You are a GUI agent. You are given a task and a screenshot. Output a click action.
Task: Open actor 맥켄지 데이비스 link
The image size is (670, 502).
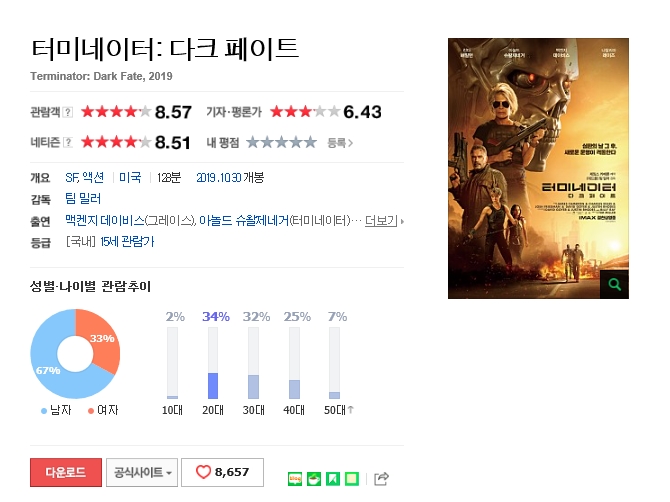[105, 220]
